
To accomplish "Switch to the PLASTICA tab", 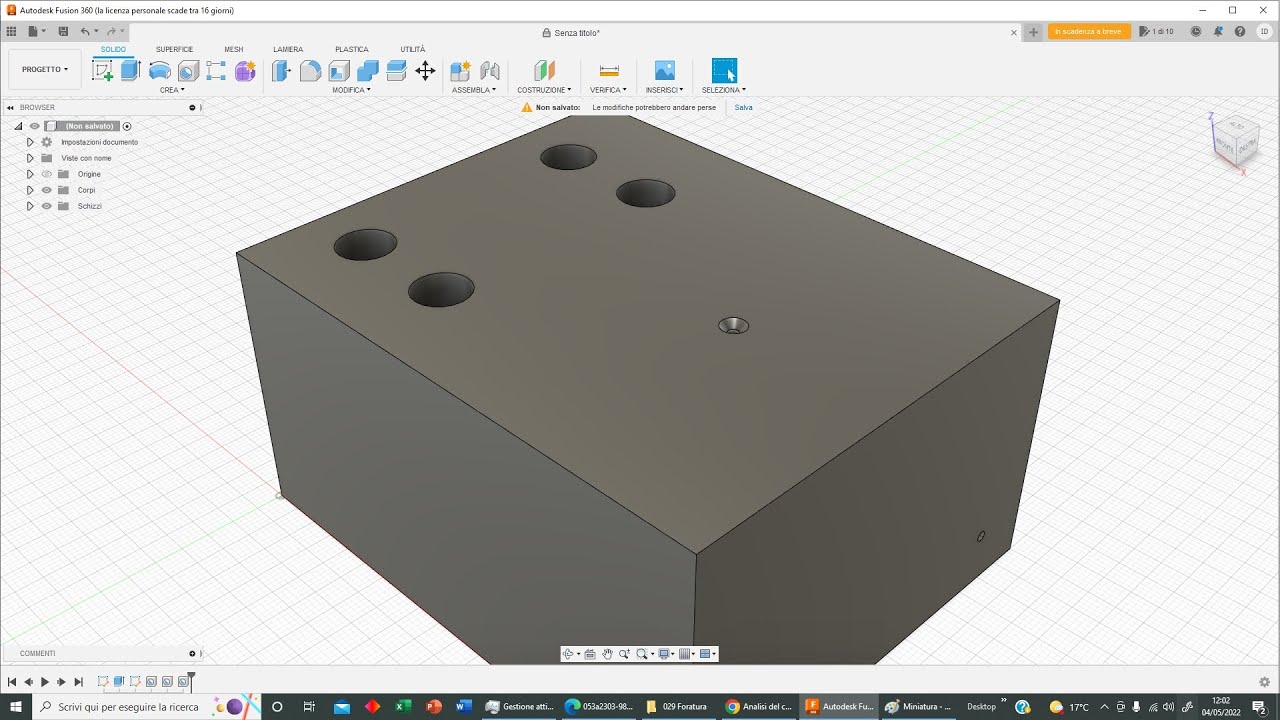I will 352,49.
